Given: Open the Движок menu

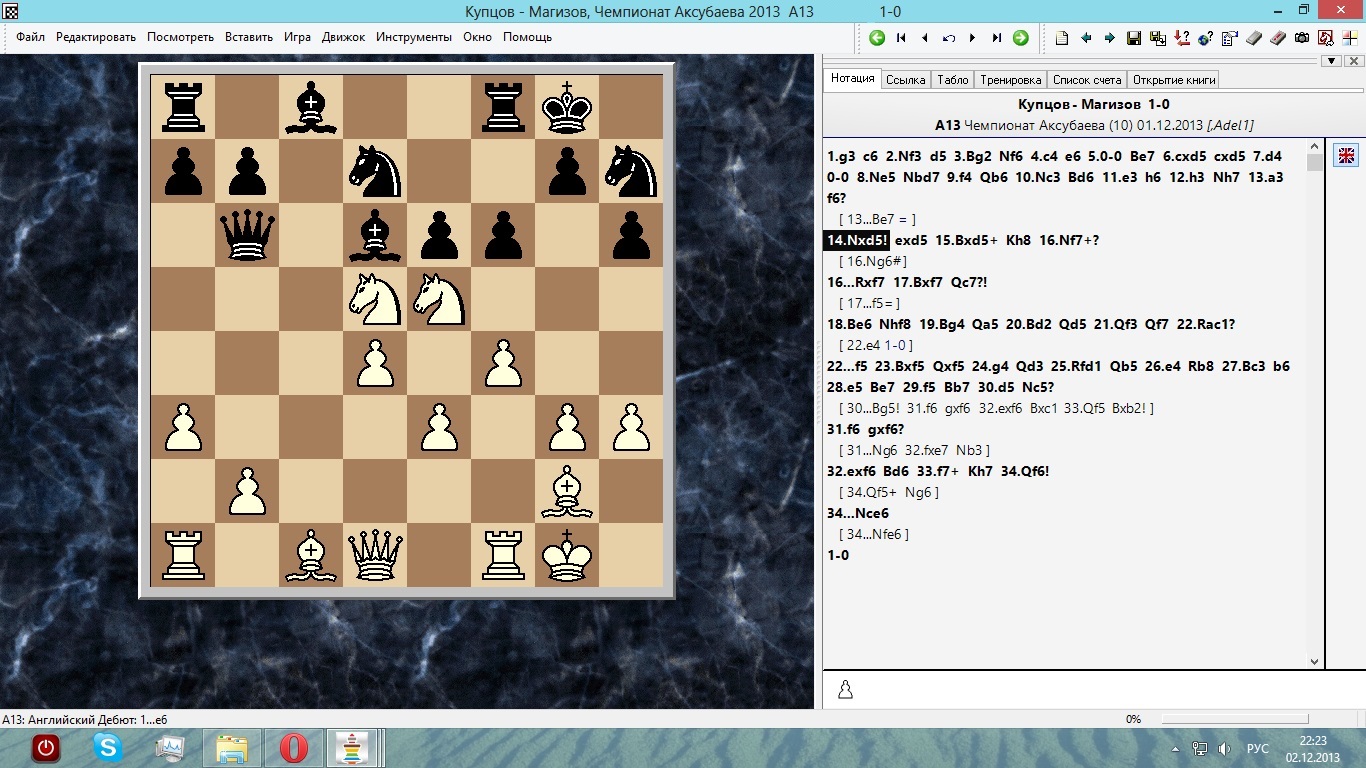Looking at the screenshot, I should pos(343,37).
